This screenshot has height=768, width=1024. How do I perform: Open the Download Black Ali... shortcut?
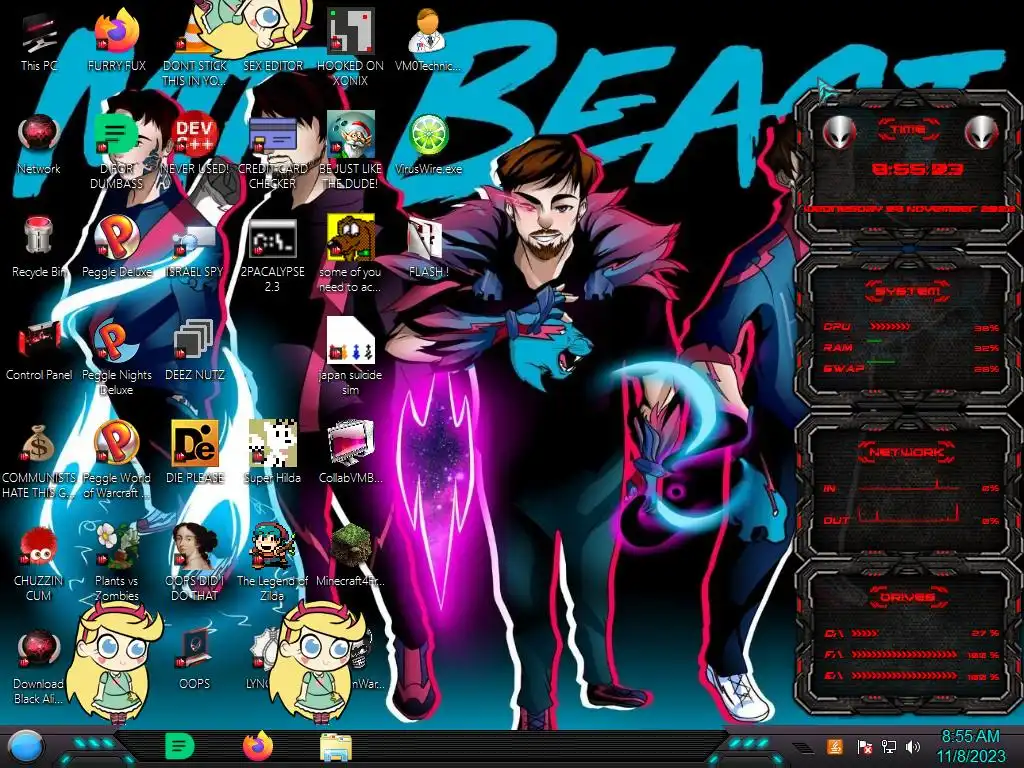click(x=39, y=667)
